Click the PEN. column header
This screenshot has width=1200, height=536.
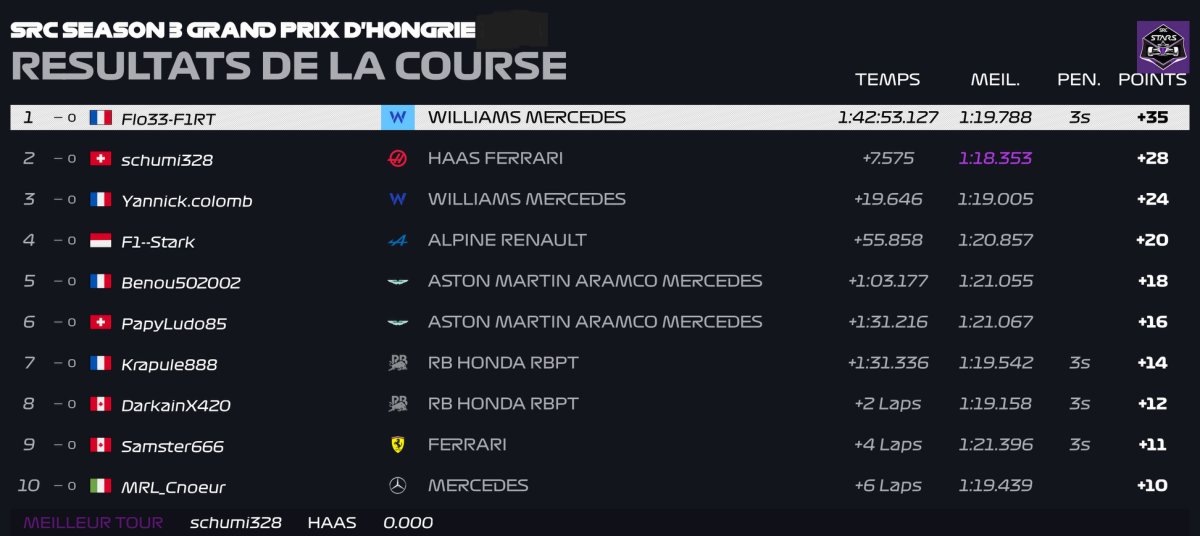tap(1078, 80)
